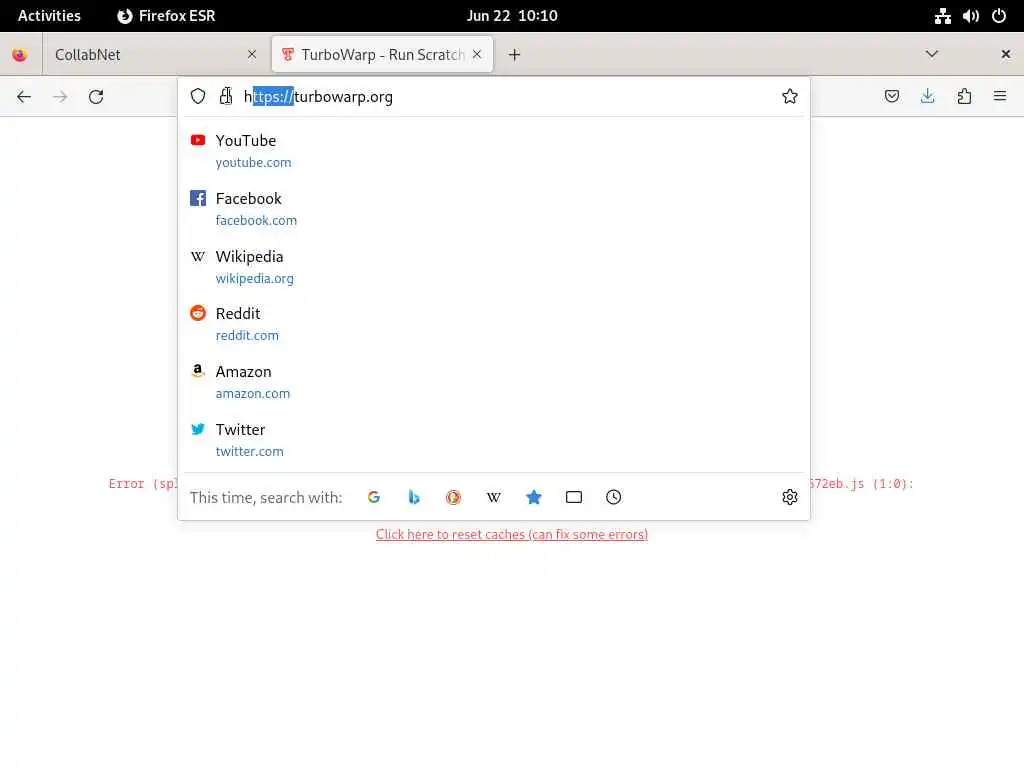Search with DuckDuckGo this time
Image resolution: width=1024 pixels, height=768 pixels.
click(453, 497)
